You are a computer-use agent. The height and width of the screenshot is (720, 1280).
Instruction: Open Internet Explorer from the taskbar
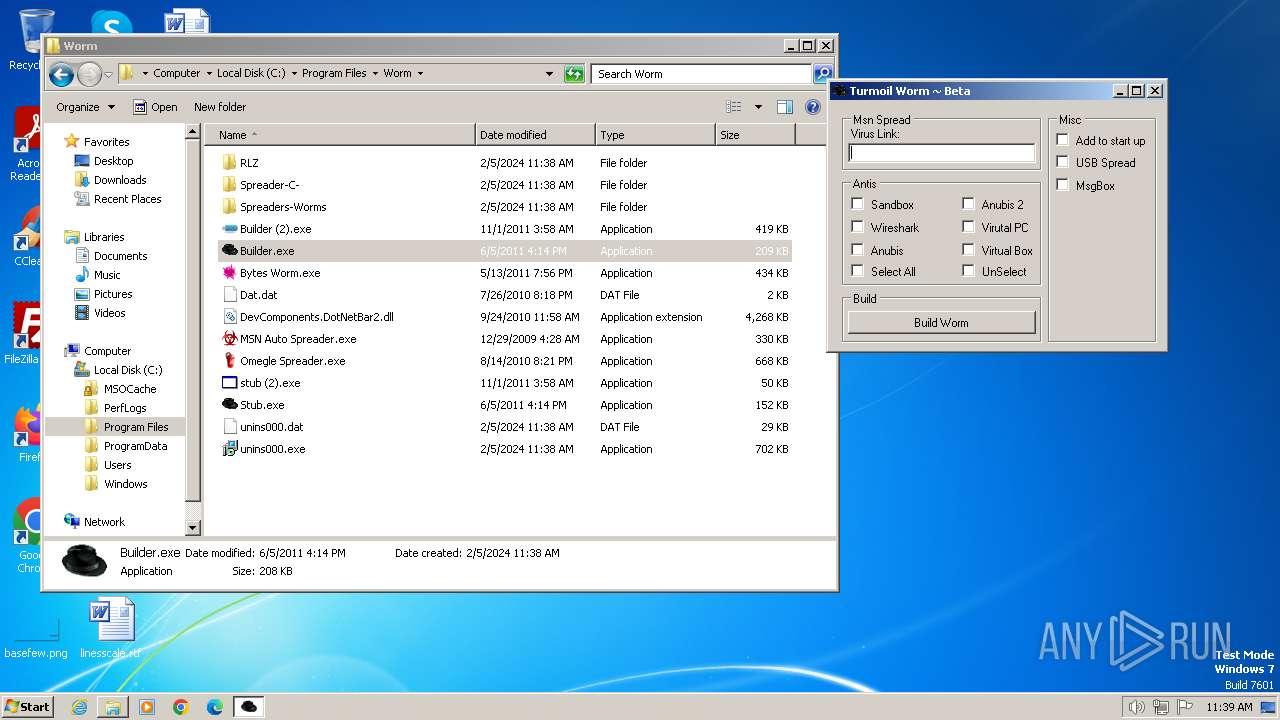point(79,707)
